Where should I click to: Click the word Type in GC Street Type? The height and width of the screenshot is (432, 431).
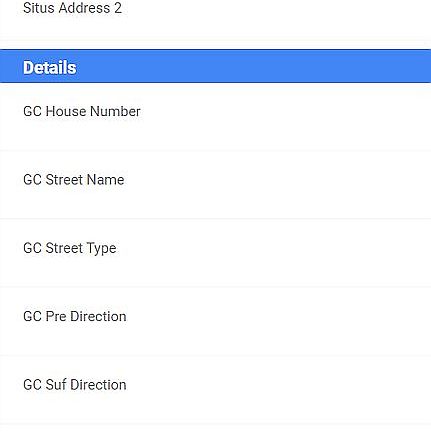pos(101,249)
